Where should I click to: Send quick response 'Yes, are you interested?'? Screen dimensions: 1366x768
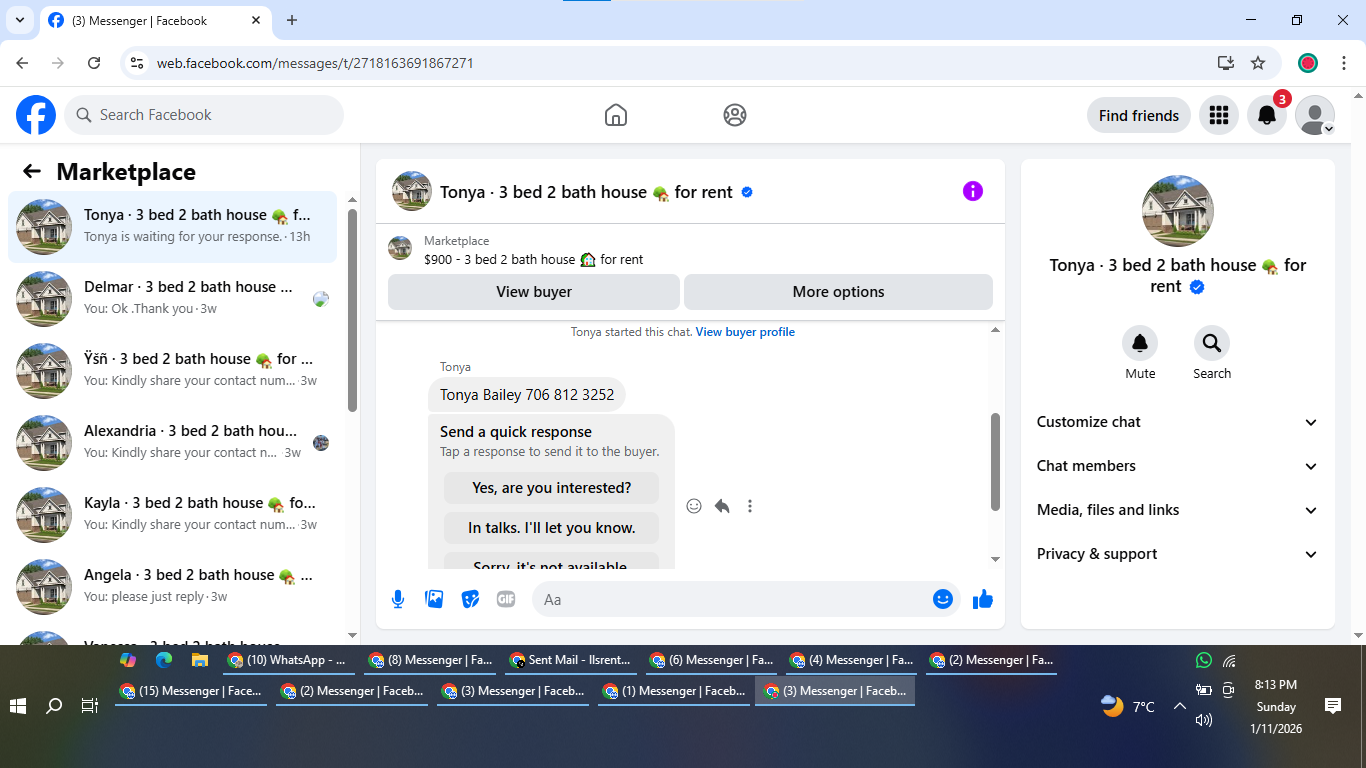(551, 488)
